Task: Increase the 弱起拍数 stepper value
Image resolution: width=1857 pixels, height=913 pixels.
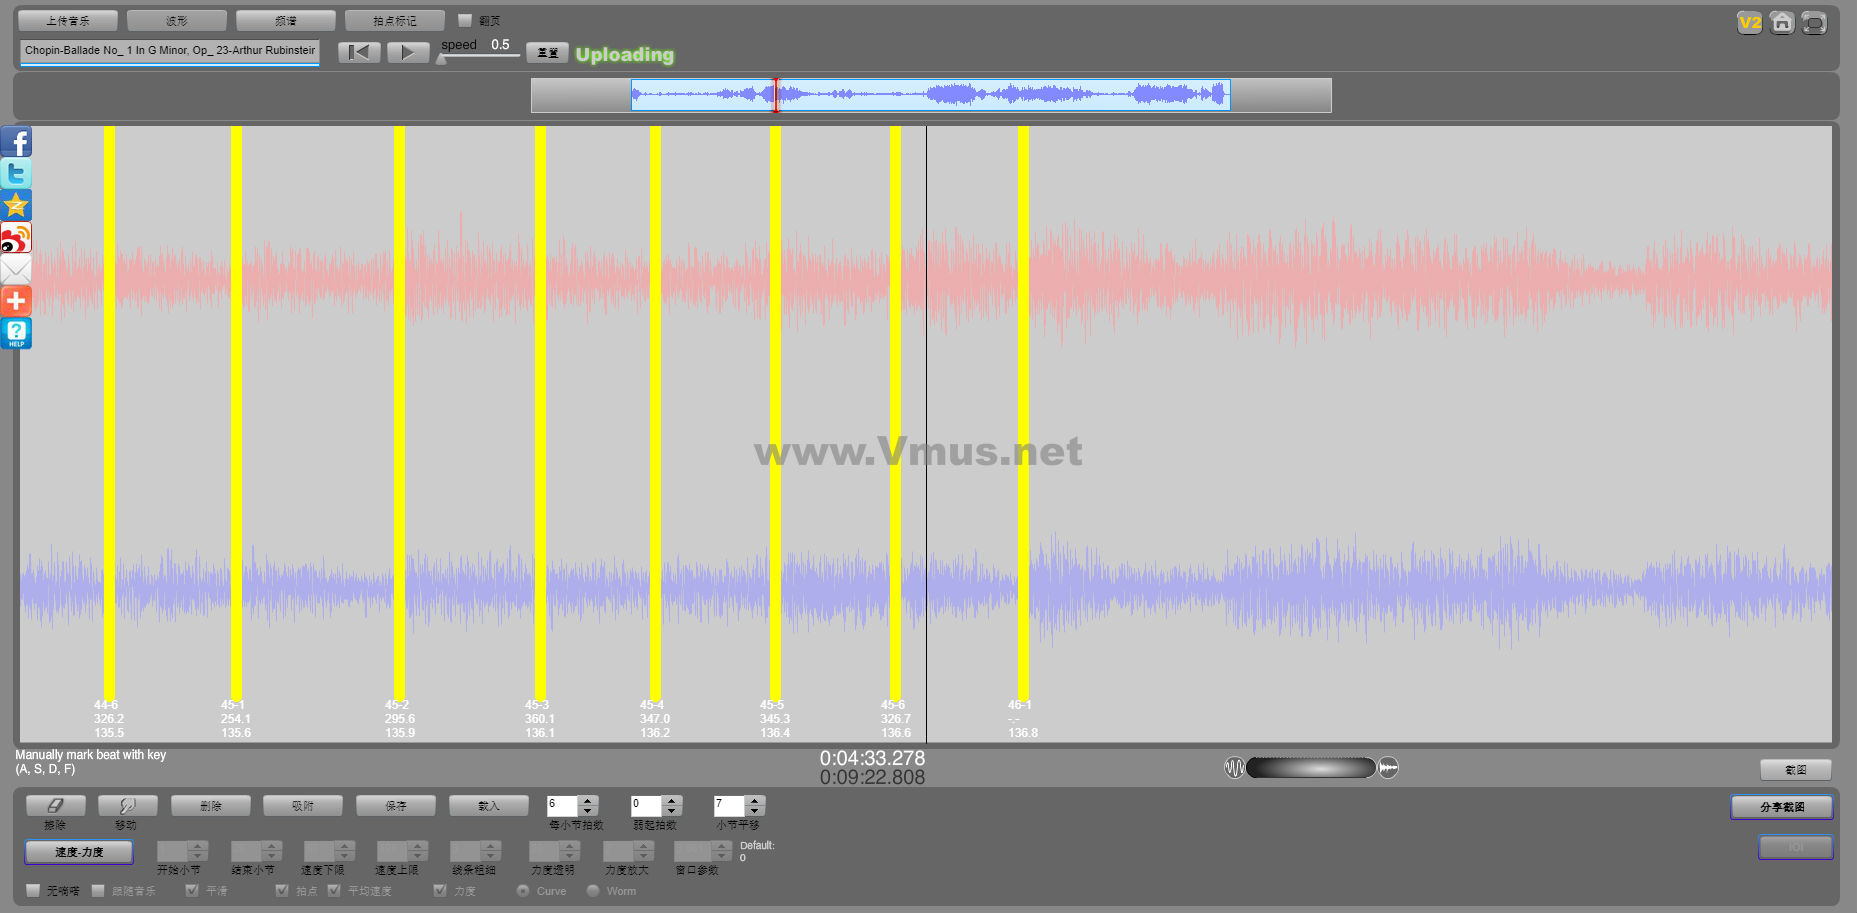Action: pyautogui.click(x=672, y=800)
